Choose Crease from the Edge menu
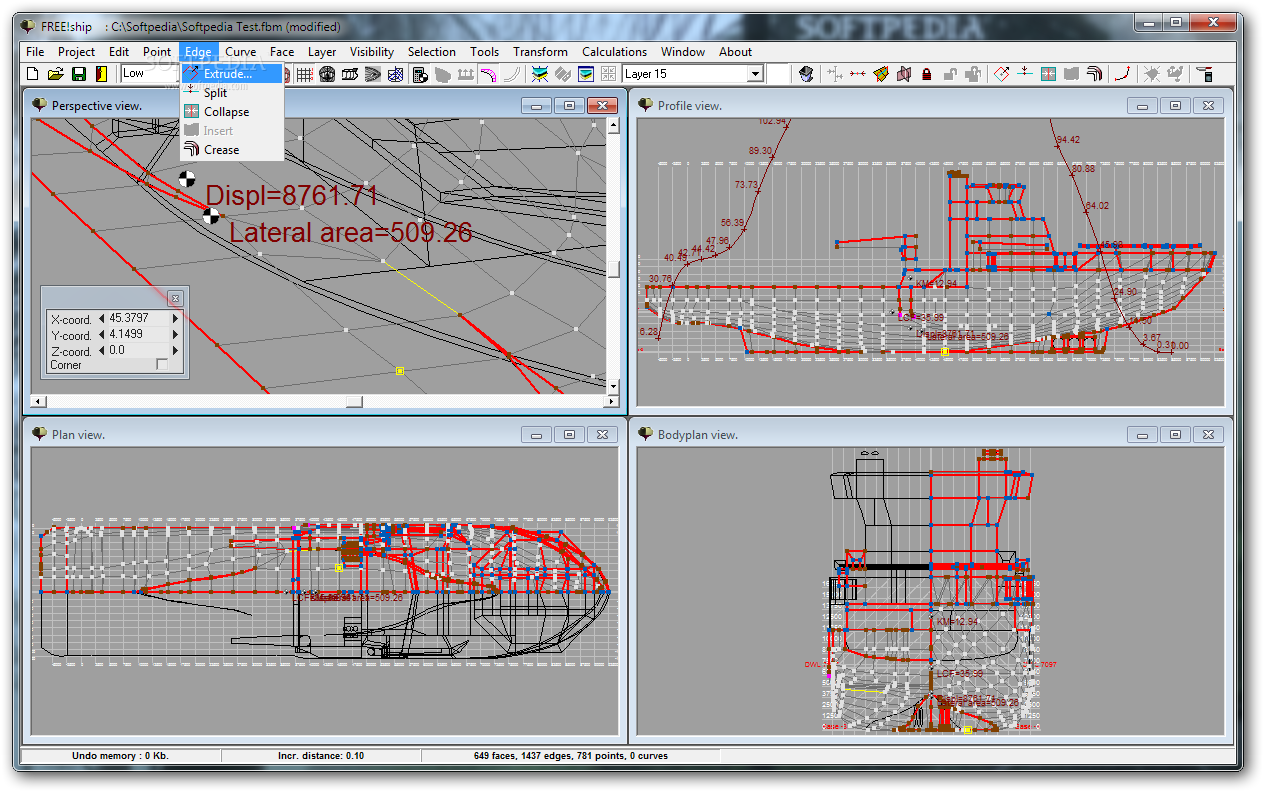The width and height of the screenshot is (1264, 792). (x=231, y=149)
